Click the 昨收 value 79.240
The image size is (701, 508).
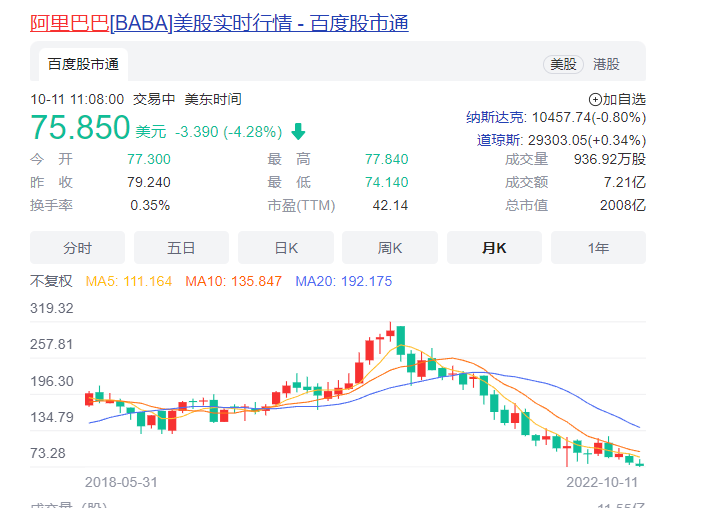[x=148, y=182]
